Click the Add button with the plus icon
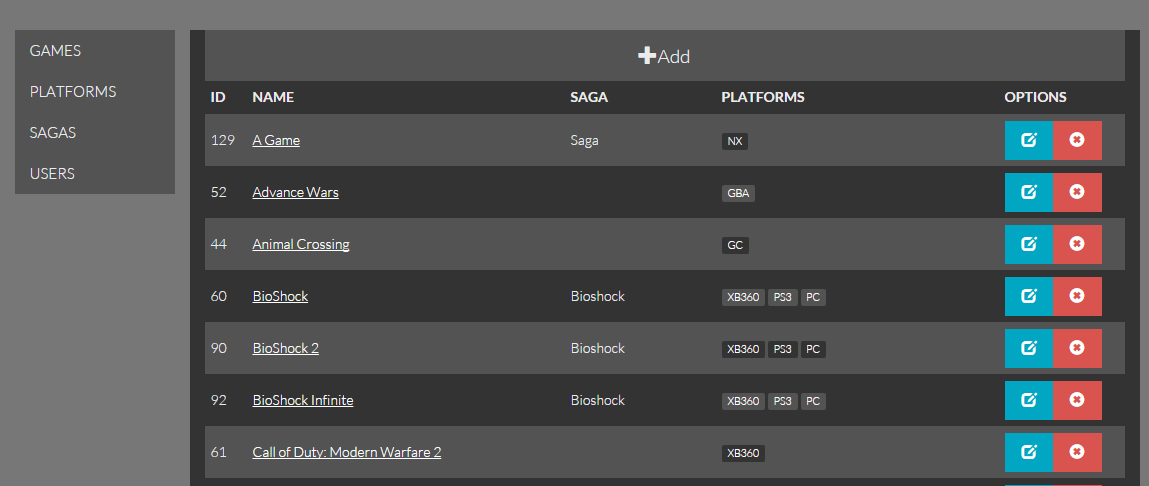Image resolution: width=1149 pixels, height=486 pixels. (664, 56)
